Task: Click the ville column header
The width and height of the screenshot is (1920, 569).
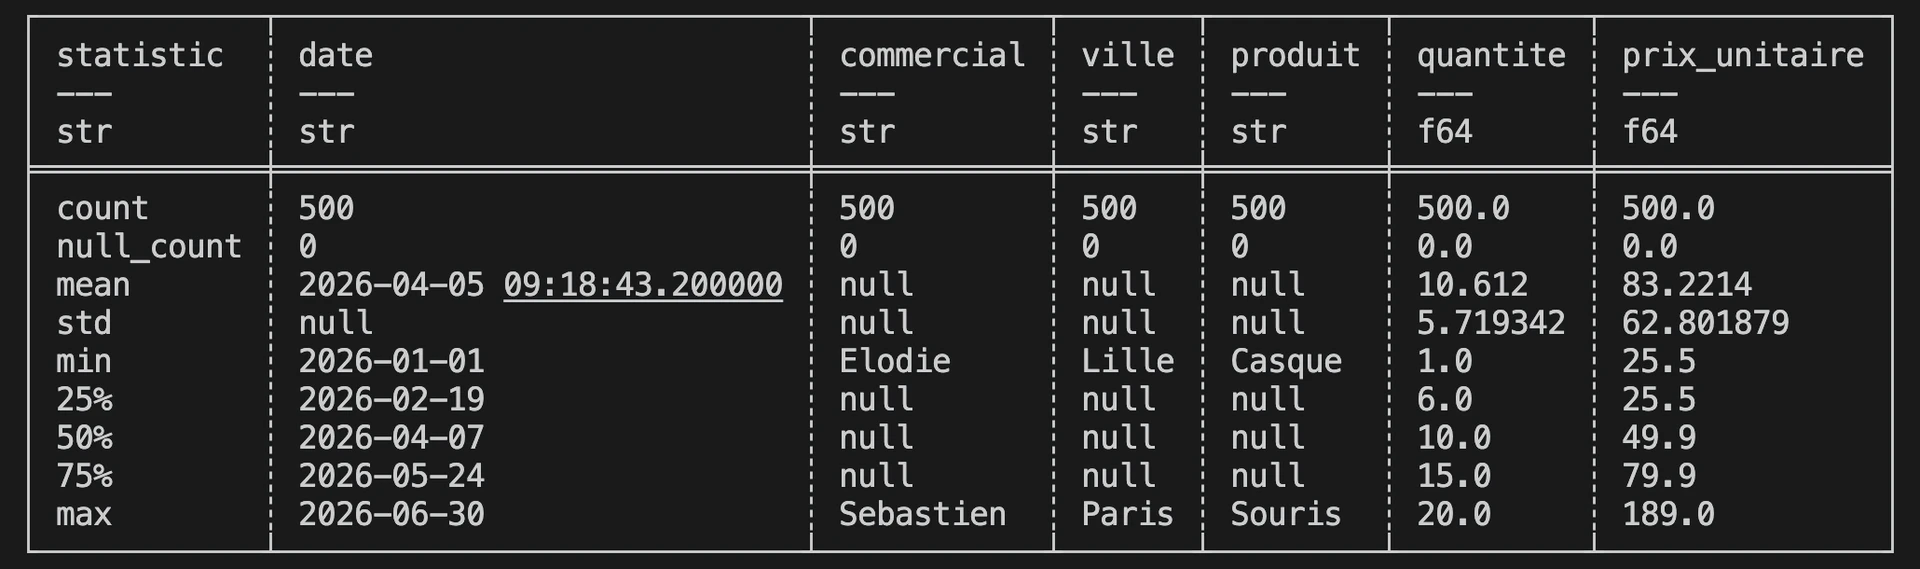Action: [1128, 55]
